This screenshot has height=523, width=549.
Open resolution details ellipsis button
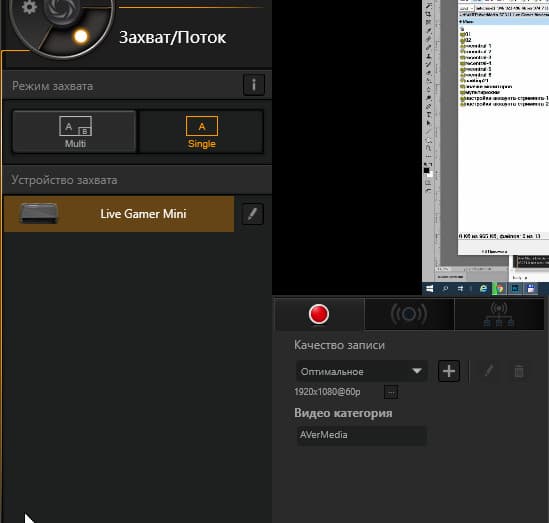[391, 392]
